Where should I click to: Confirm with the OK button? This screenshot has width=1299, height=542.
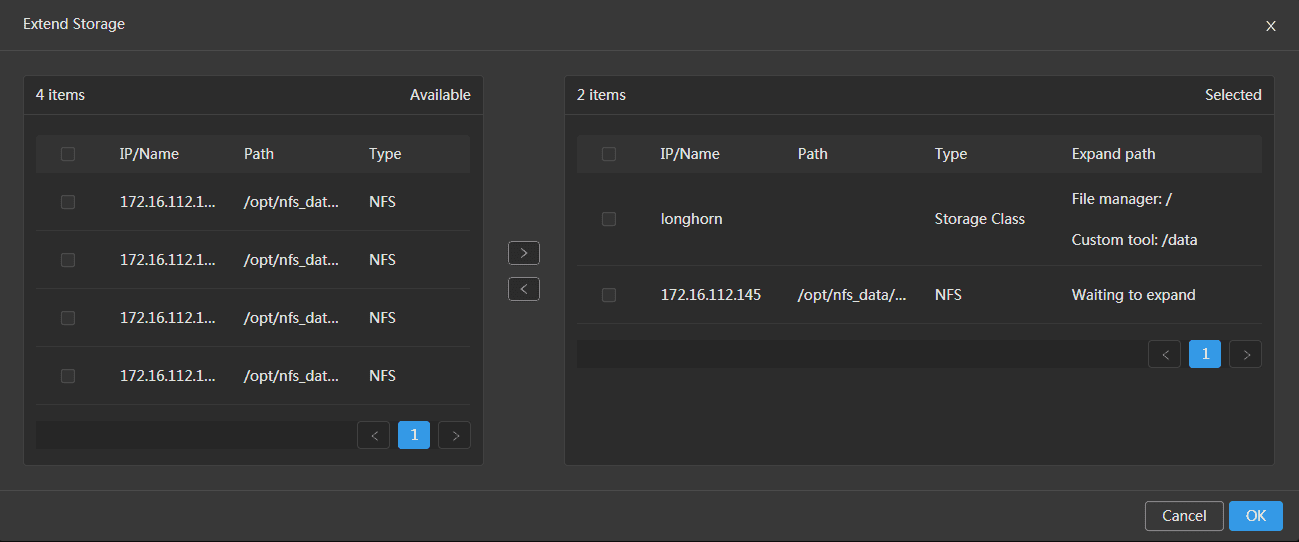pyautogui.click(x=1256, y=516)
